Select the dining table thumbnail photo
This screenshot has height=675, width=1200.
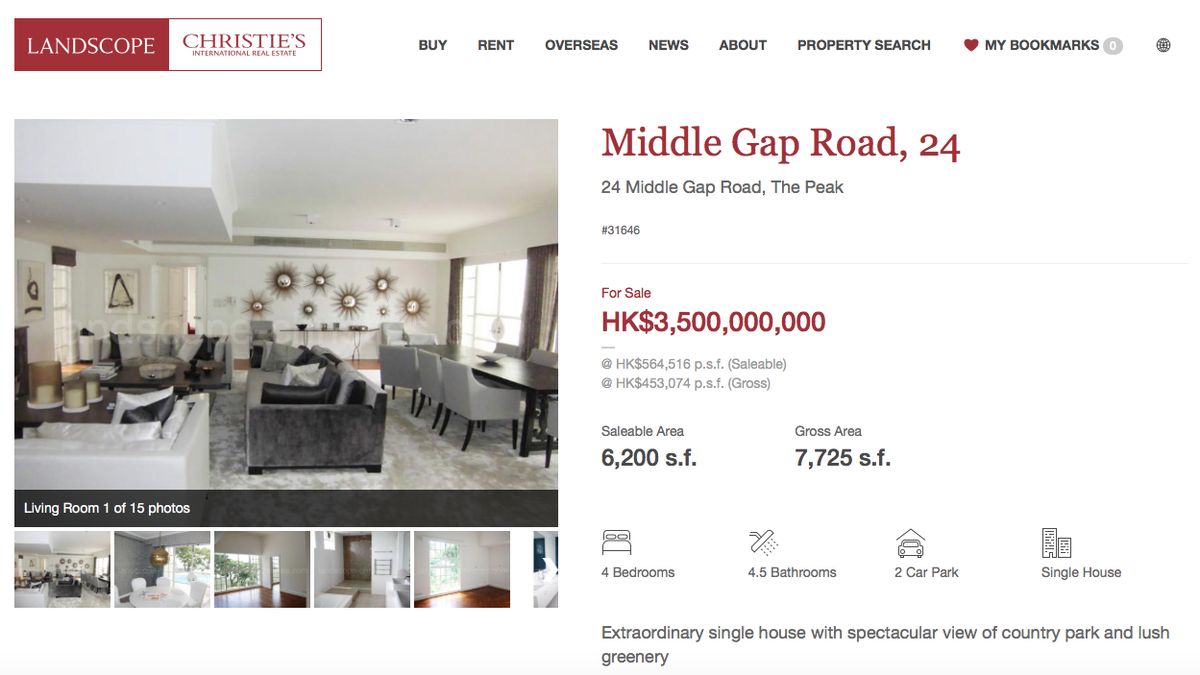click(162, 569)
